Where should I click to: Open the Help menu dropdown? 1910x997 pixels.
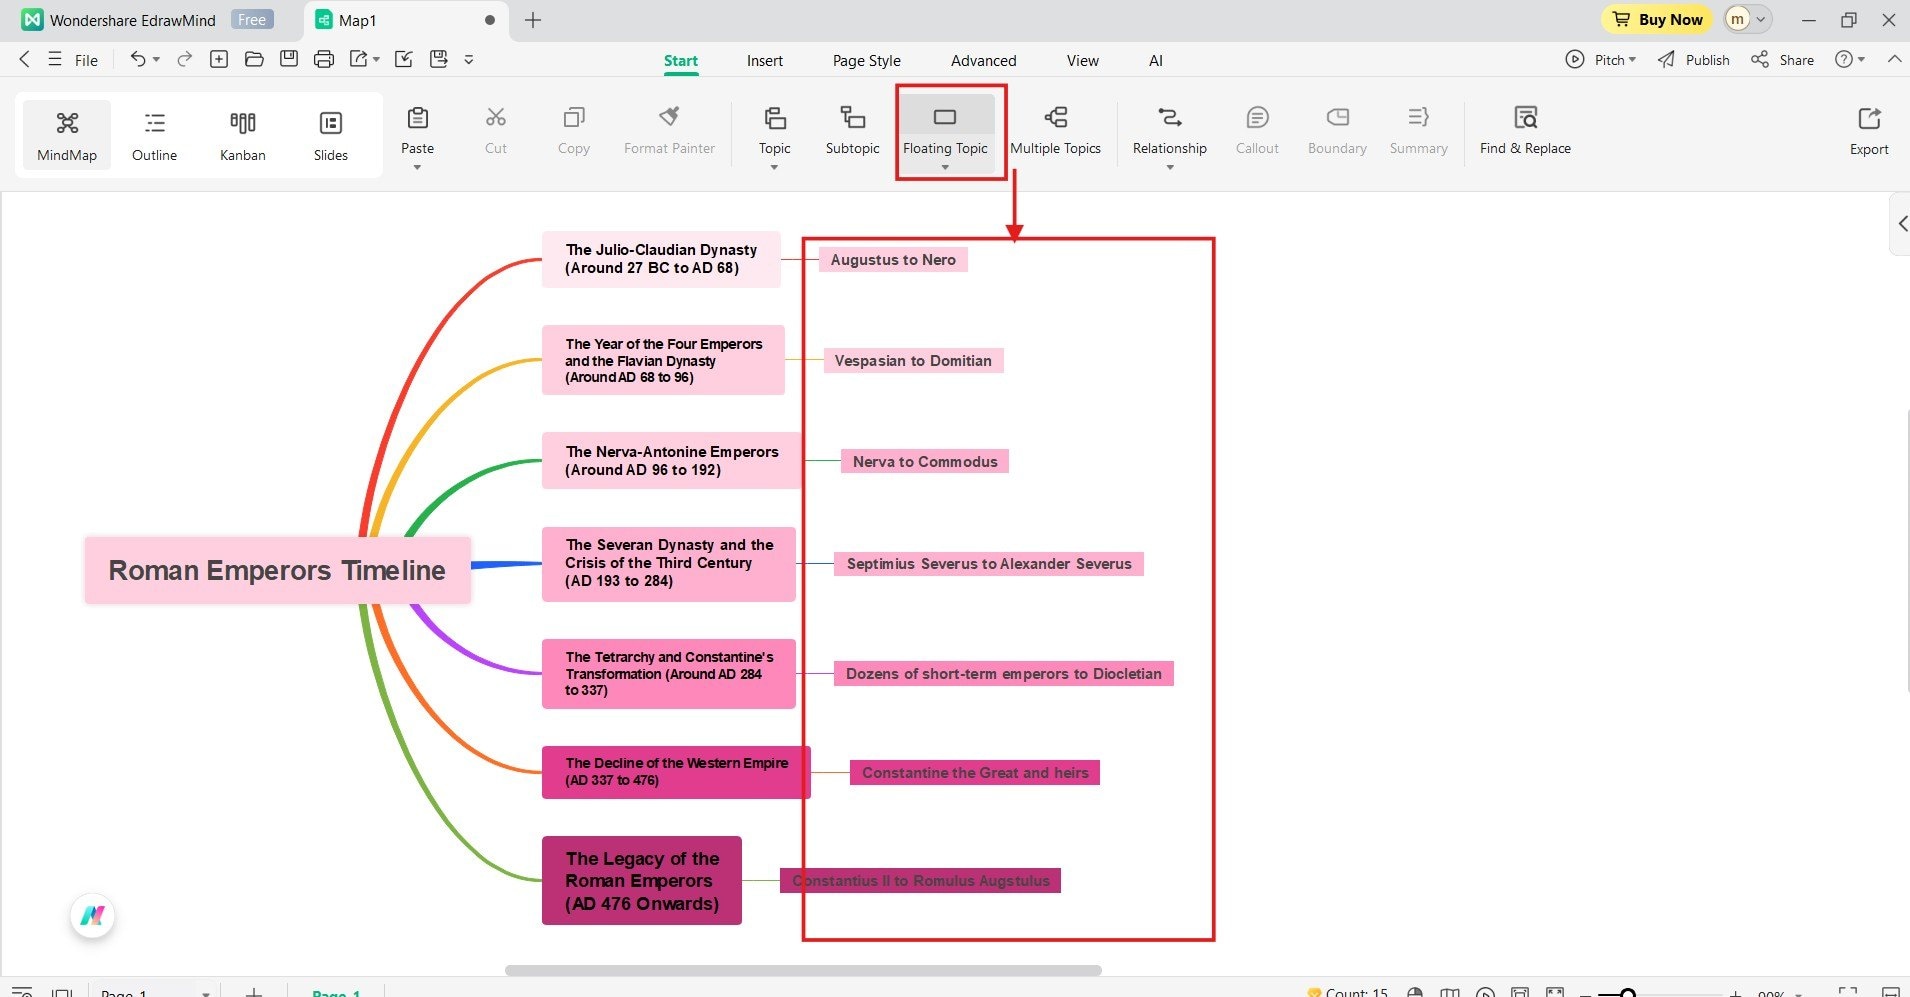(x=1850, y=60)
